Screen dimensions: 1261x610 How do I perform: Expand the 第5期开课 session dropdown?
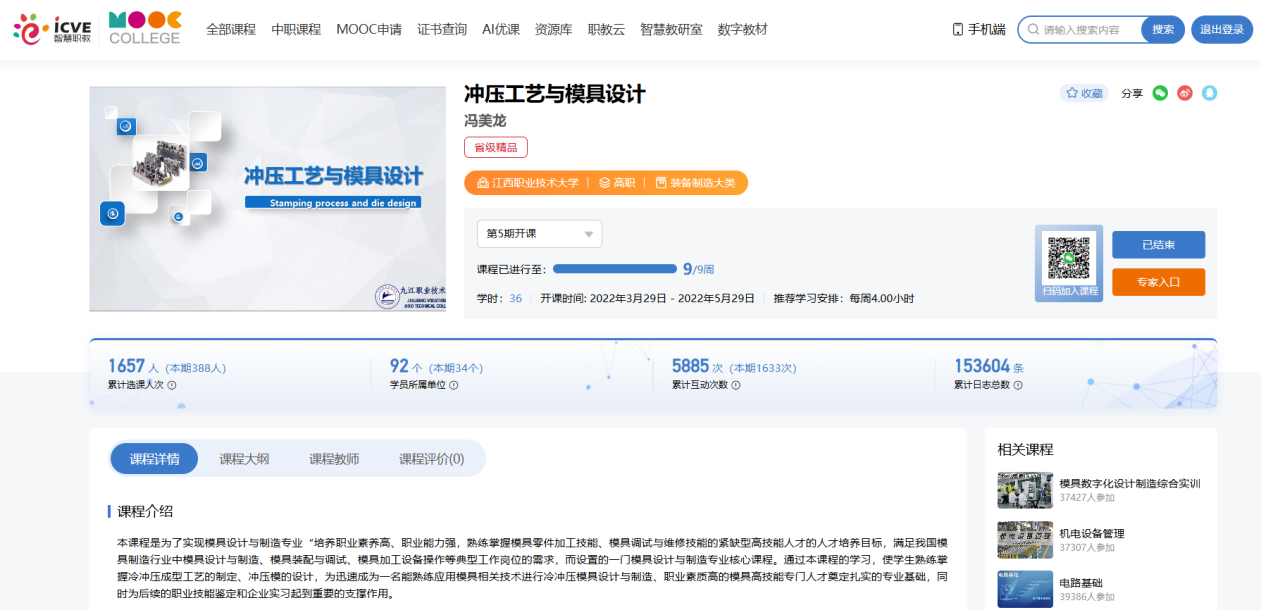[539, 234]
